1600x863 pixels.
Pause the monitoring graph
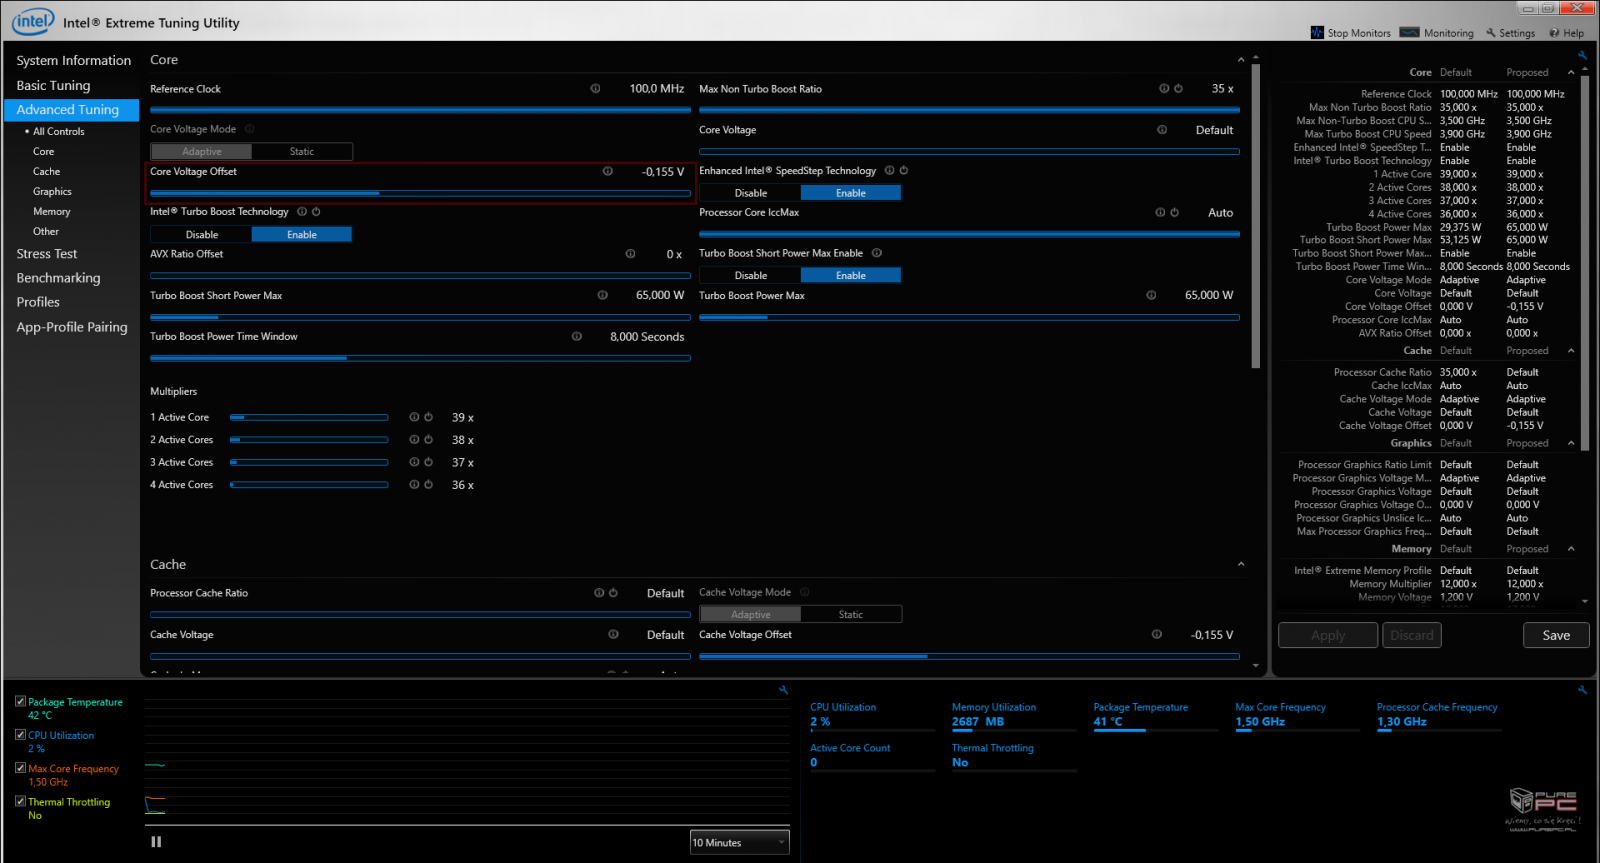click(156, 842)
